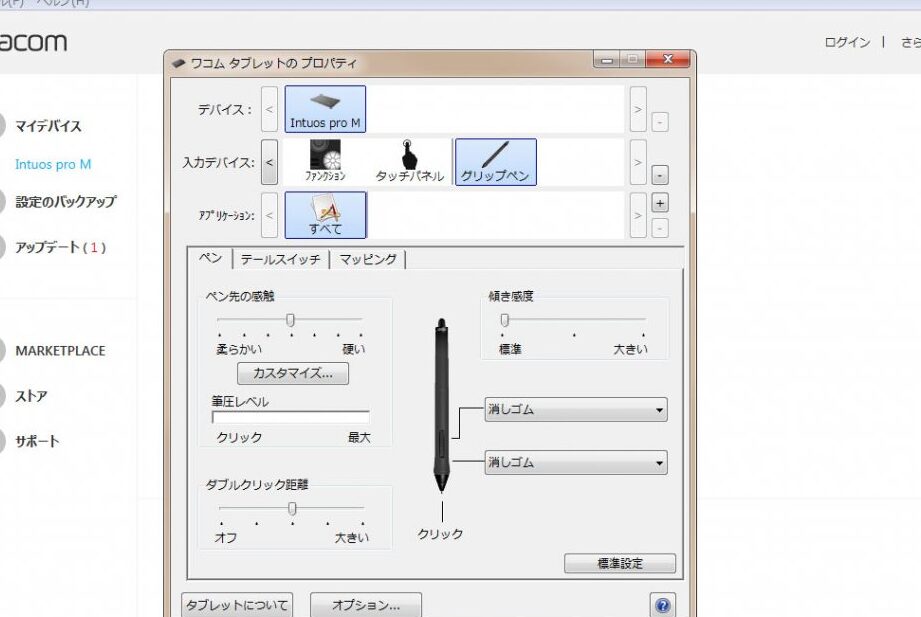Click the 筆圧レベル pressure bar
This screenshot has width=921, height=617.
click(x=291, y=417)
